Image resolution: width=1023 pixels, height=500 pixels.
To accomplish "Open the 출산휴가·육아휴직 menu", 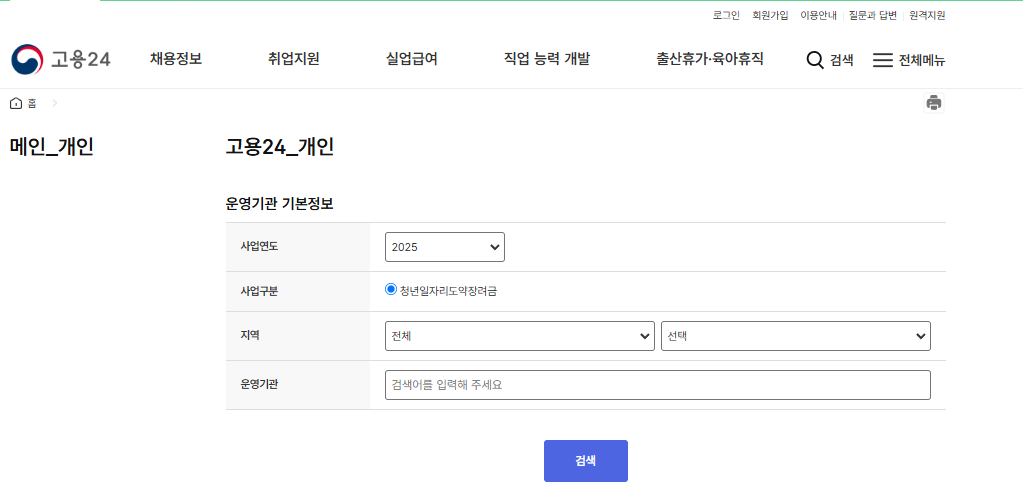I will pos(710,59).
